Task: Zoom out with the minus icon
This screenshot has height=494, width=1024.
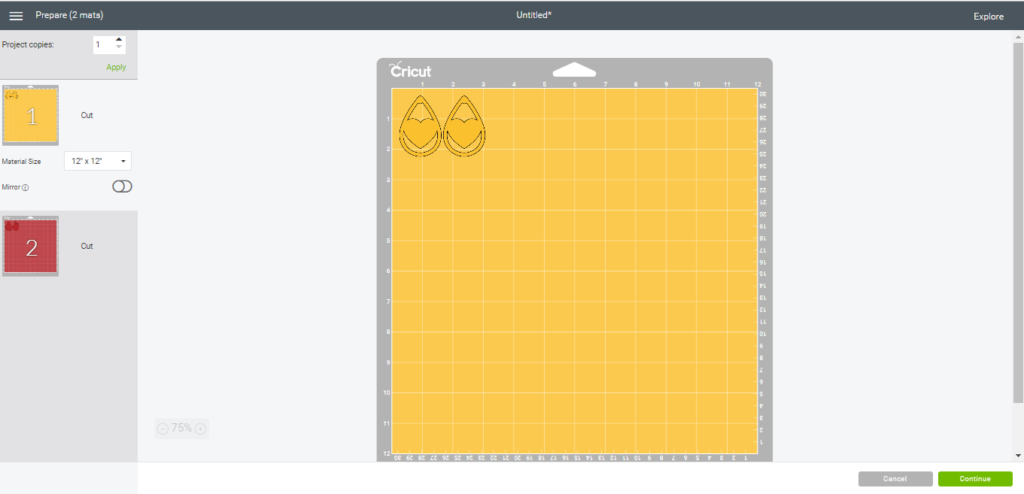Action: (163, 428)
